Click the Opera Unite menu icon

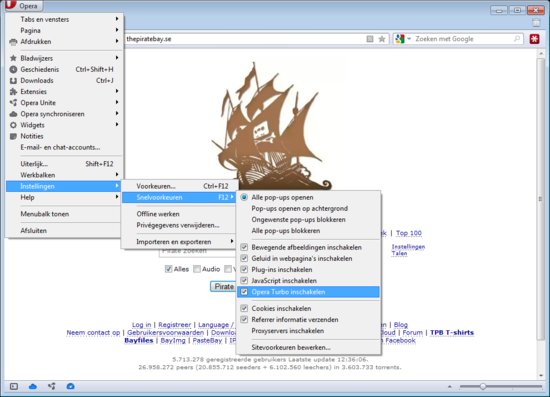click(x=13, y=103)
